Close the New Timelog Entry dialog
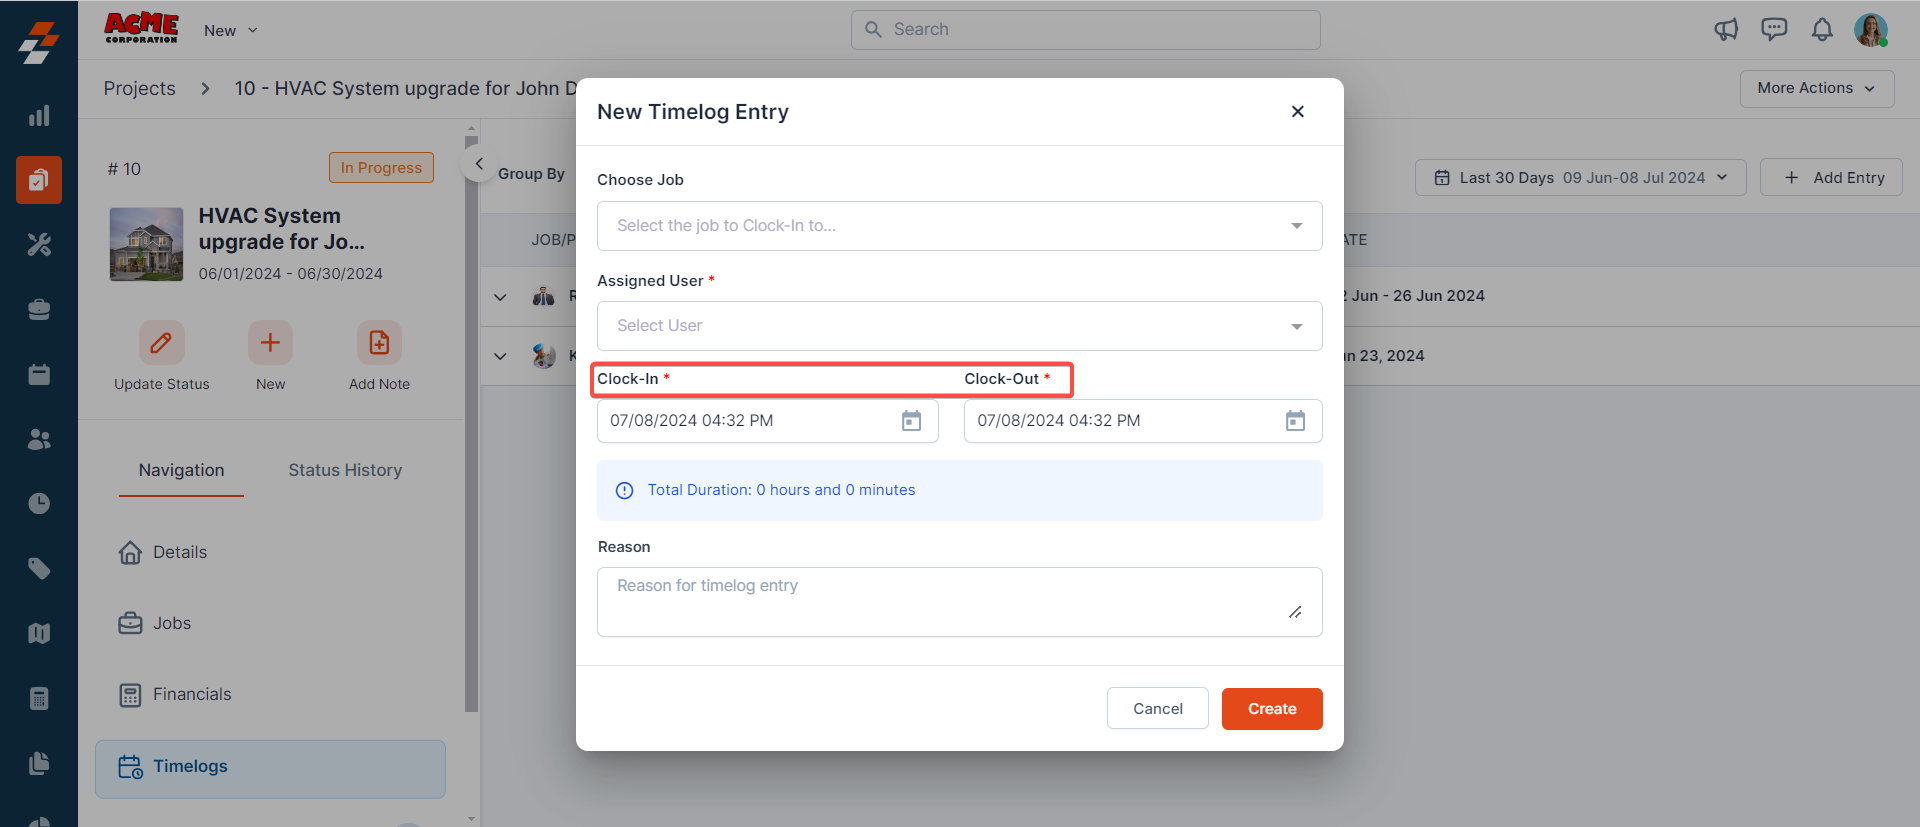Viewport: 1920px width, 827px height. pos(1297,112)
